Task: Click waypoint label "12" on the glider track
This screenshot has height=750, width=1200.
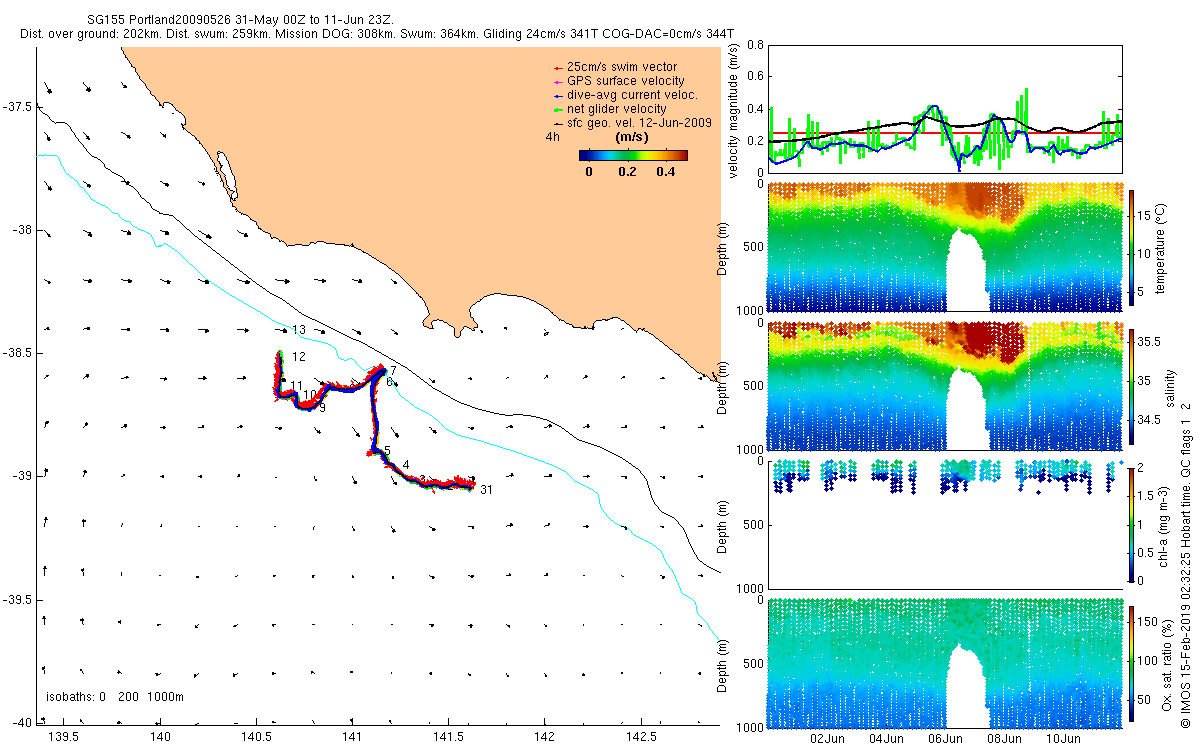Action: [x=299, y=357]
